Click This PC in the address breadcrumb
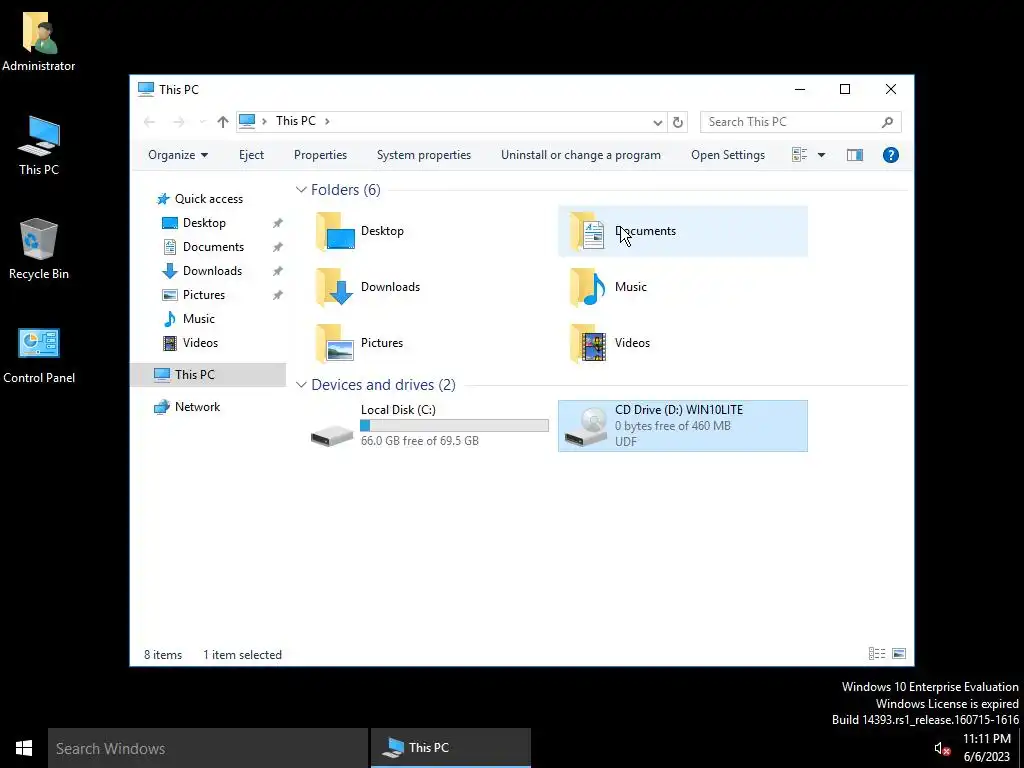The height and width of the screenshot is (768, 1024). pyautogui.click(x=295, y=121)
